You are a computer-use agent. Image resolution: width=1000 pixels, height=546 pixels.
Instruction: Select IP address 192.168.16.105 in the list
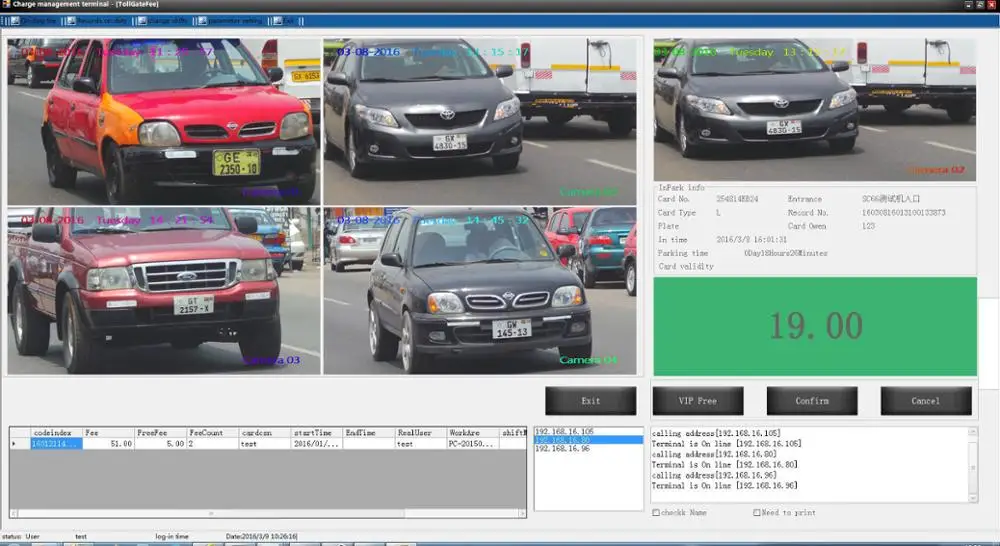pos(563,431)
